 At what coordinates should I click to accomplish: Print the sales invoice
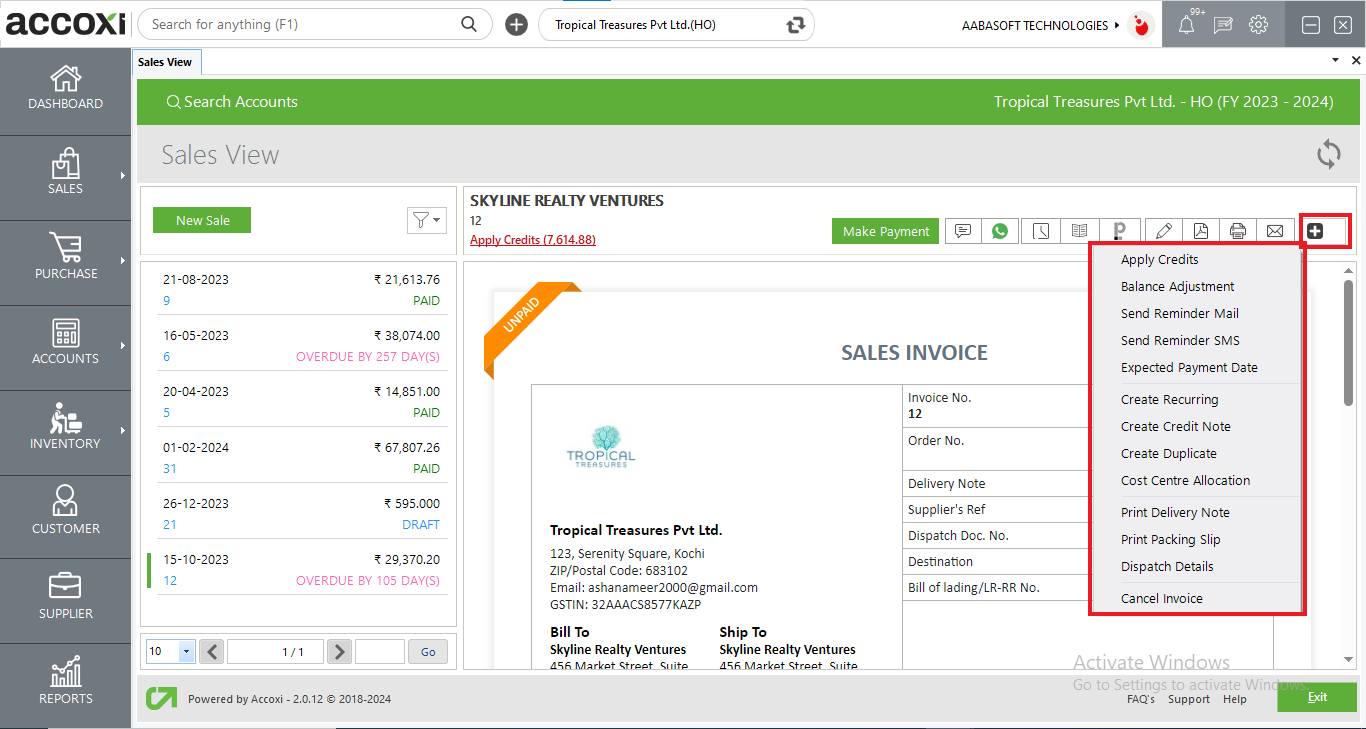pyautogui.click(x=1238, y=230)
